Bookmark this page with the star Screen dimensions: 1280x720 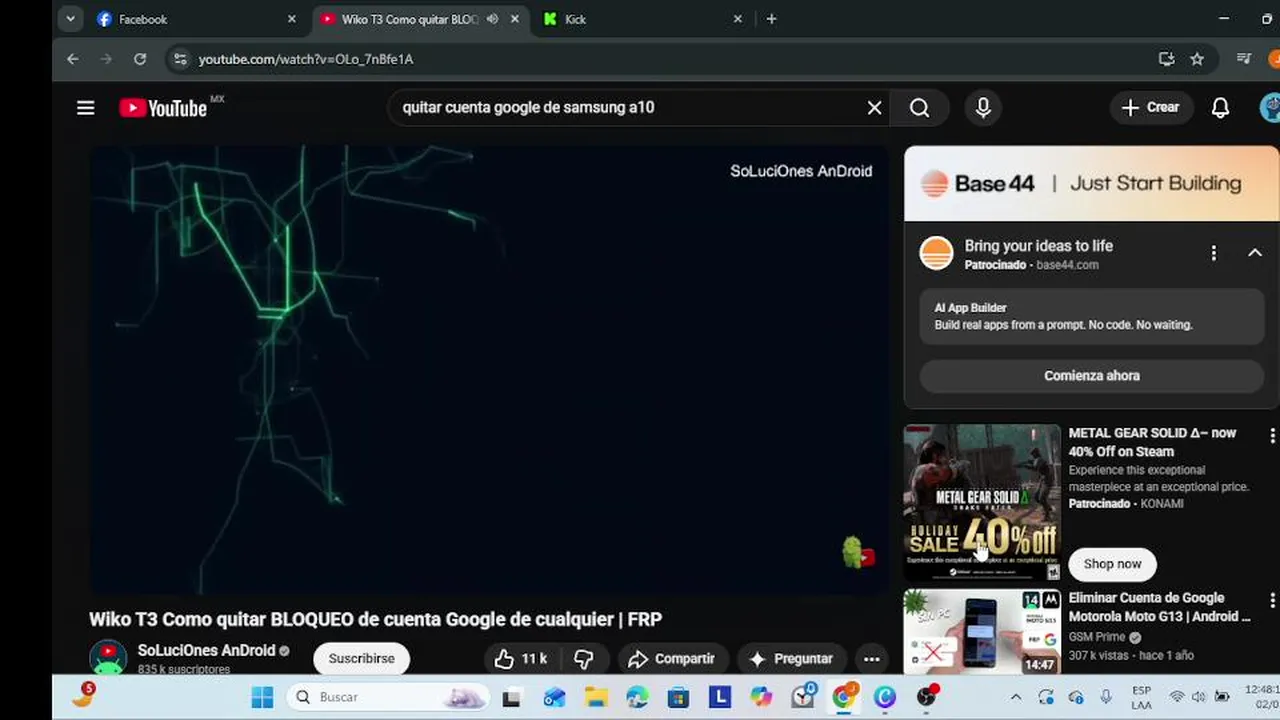pyautogui.click(x=1197, y=59)
